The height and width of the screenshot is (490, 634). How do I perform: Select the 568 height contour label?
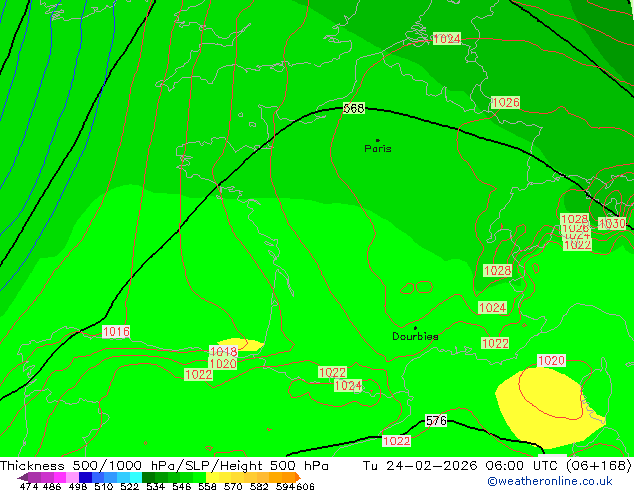[x=354, y=108]
